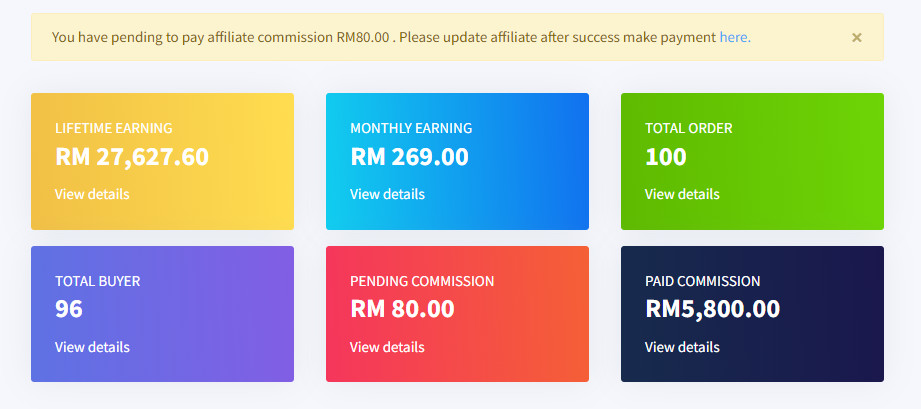This screenshot has width=921, height=409.
Task: Select the RM 80.00 pending commission amount
Action: tap(402, 309)
